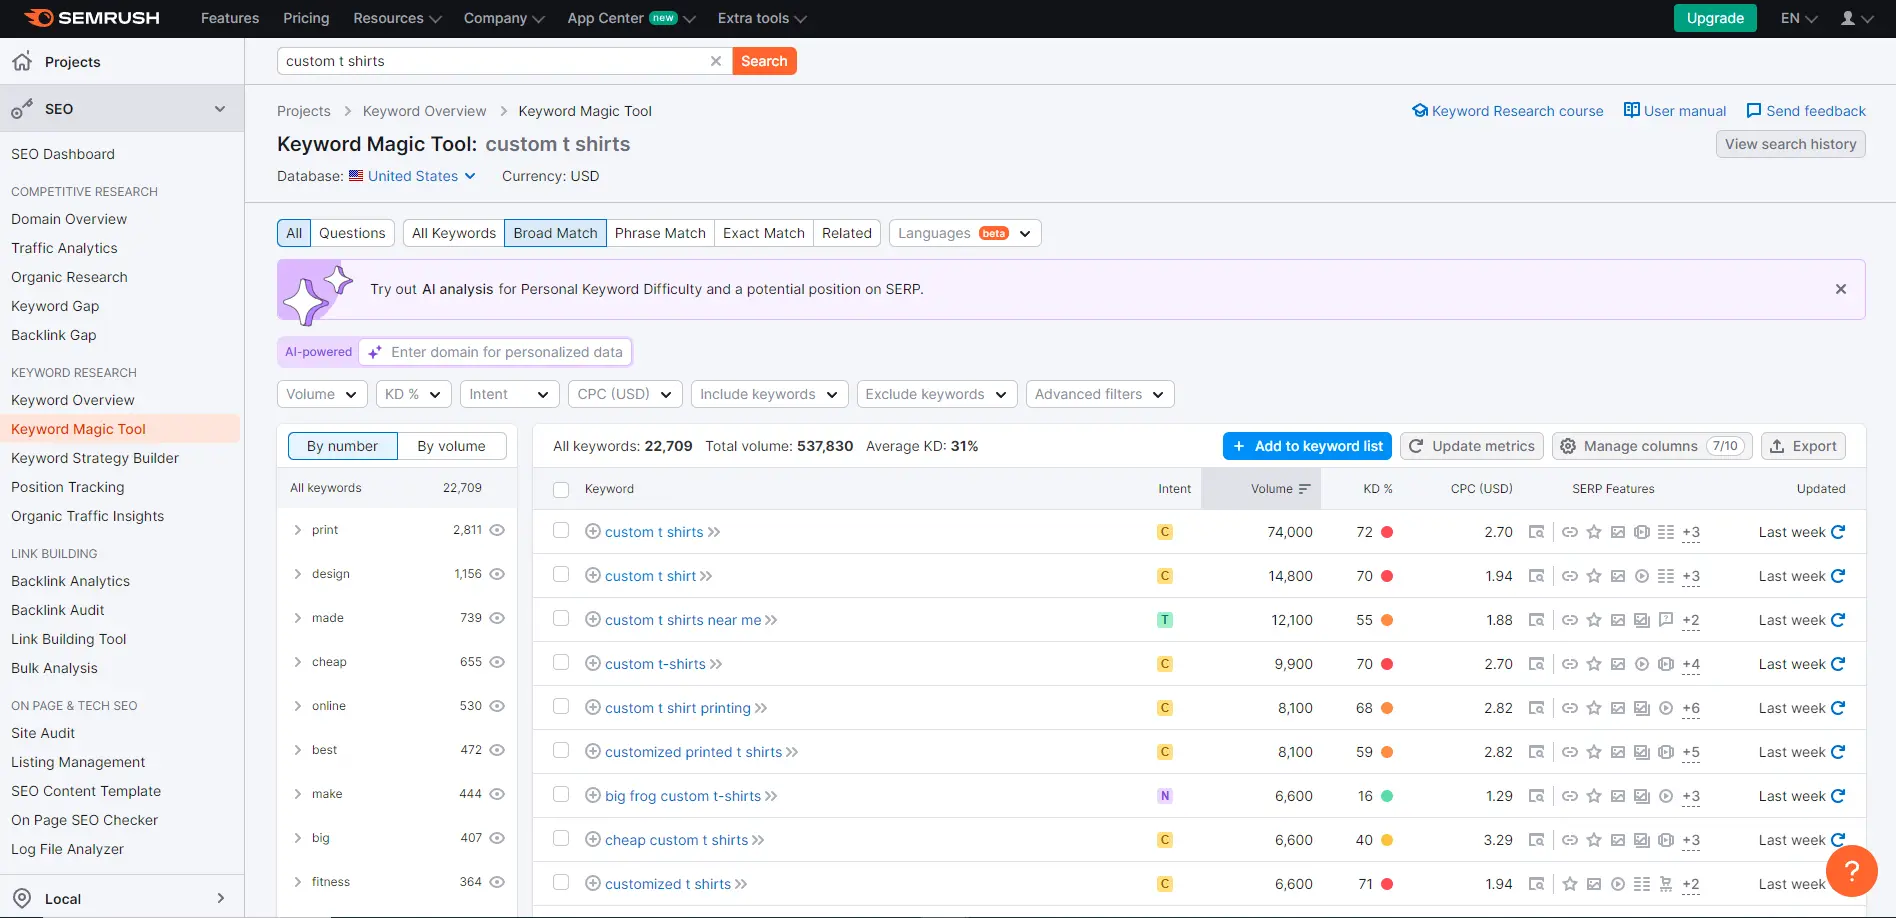The width and height of the screenshot is (1896, 918).
Task: Click the Upgrade button
Action: point(1714,18)
